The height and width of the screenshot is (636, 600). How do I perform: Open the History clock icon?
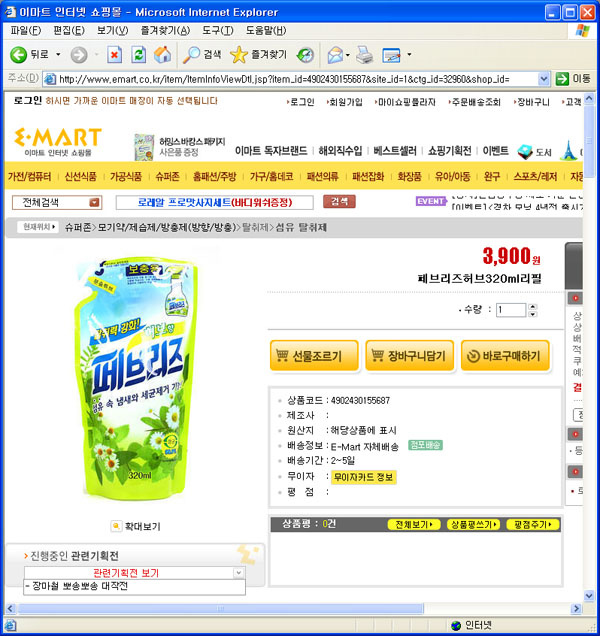[x=305, y=55]
